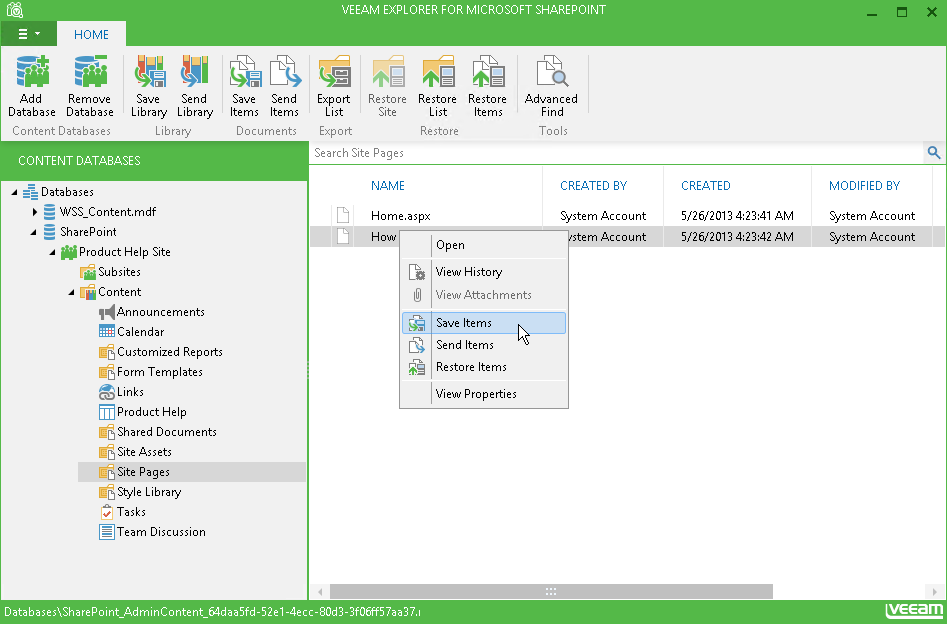Click the Product Help Site people icon
Image resolution: width=947 pixels, height=624 pixels.
click(x=69, y=252)
